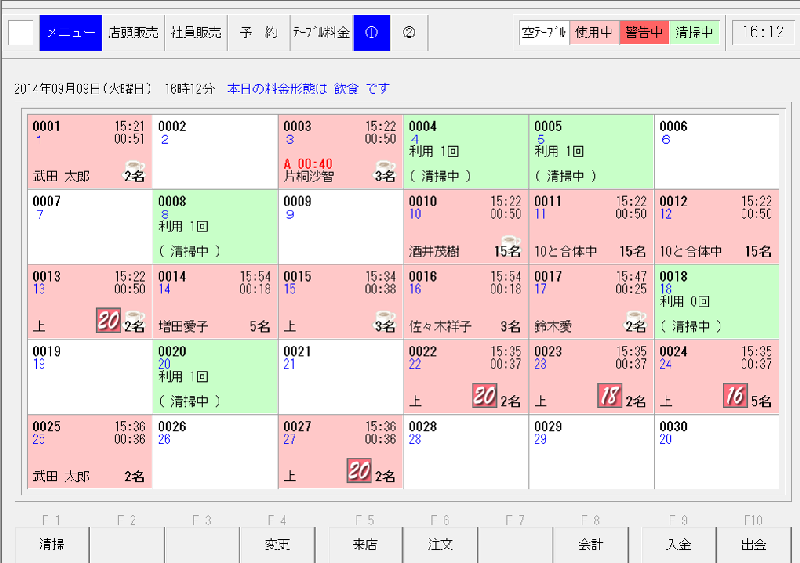Click the 来店 function button

coord(365,545)
